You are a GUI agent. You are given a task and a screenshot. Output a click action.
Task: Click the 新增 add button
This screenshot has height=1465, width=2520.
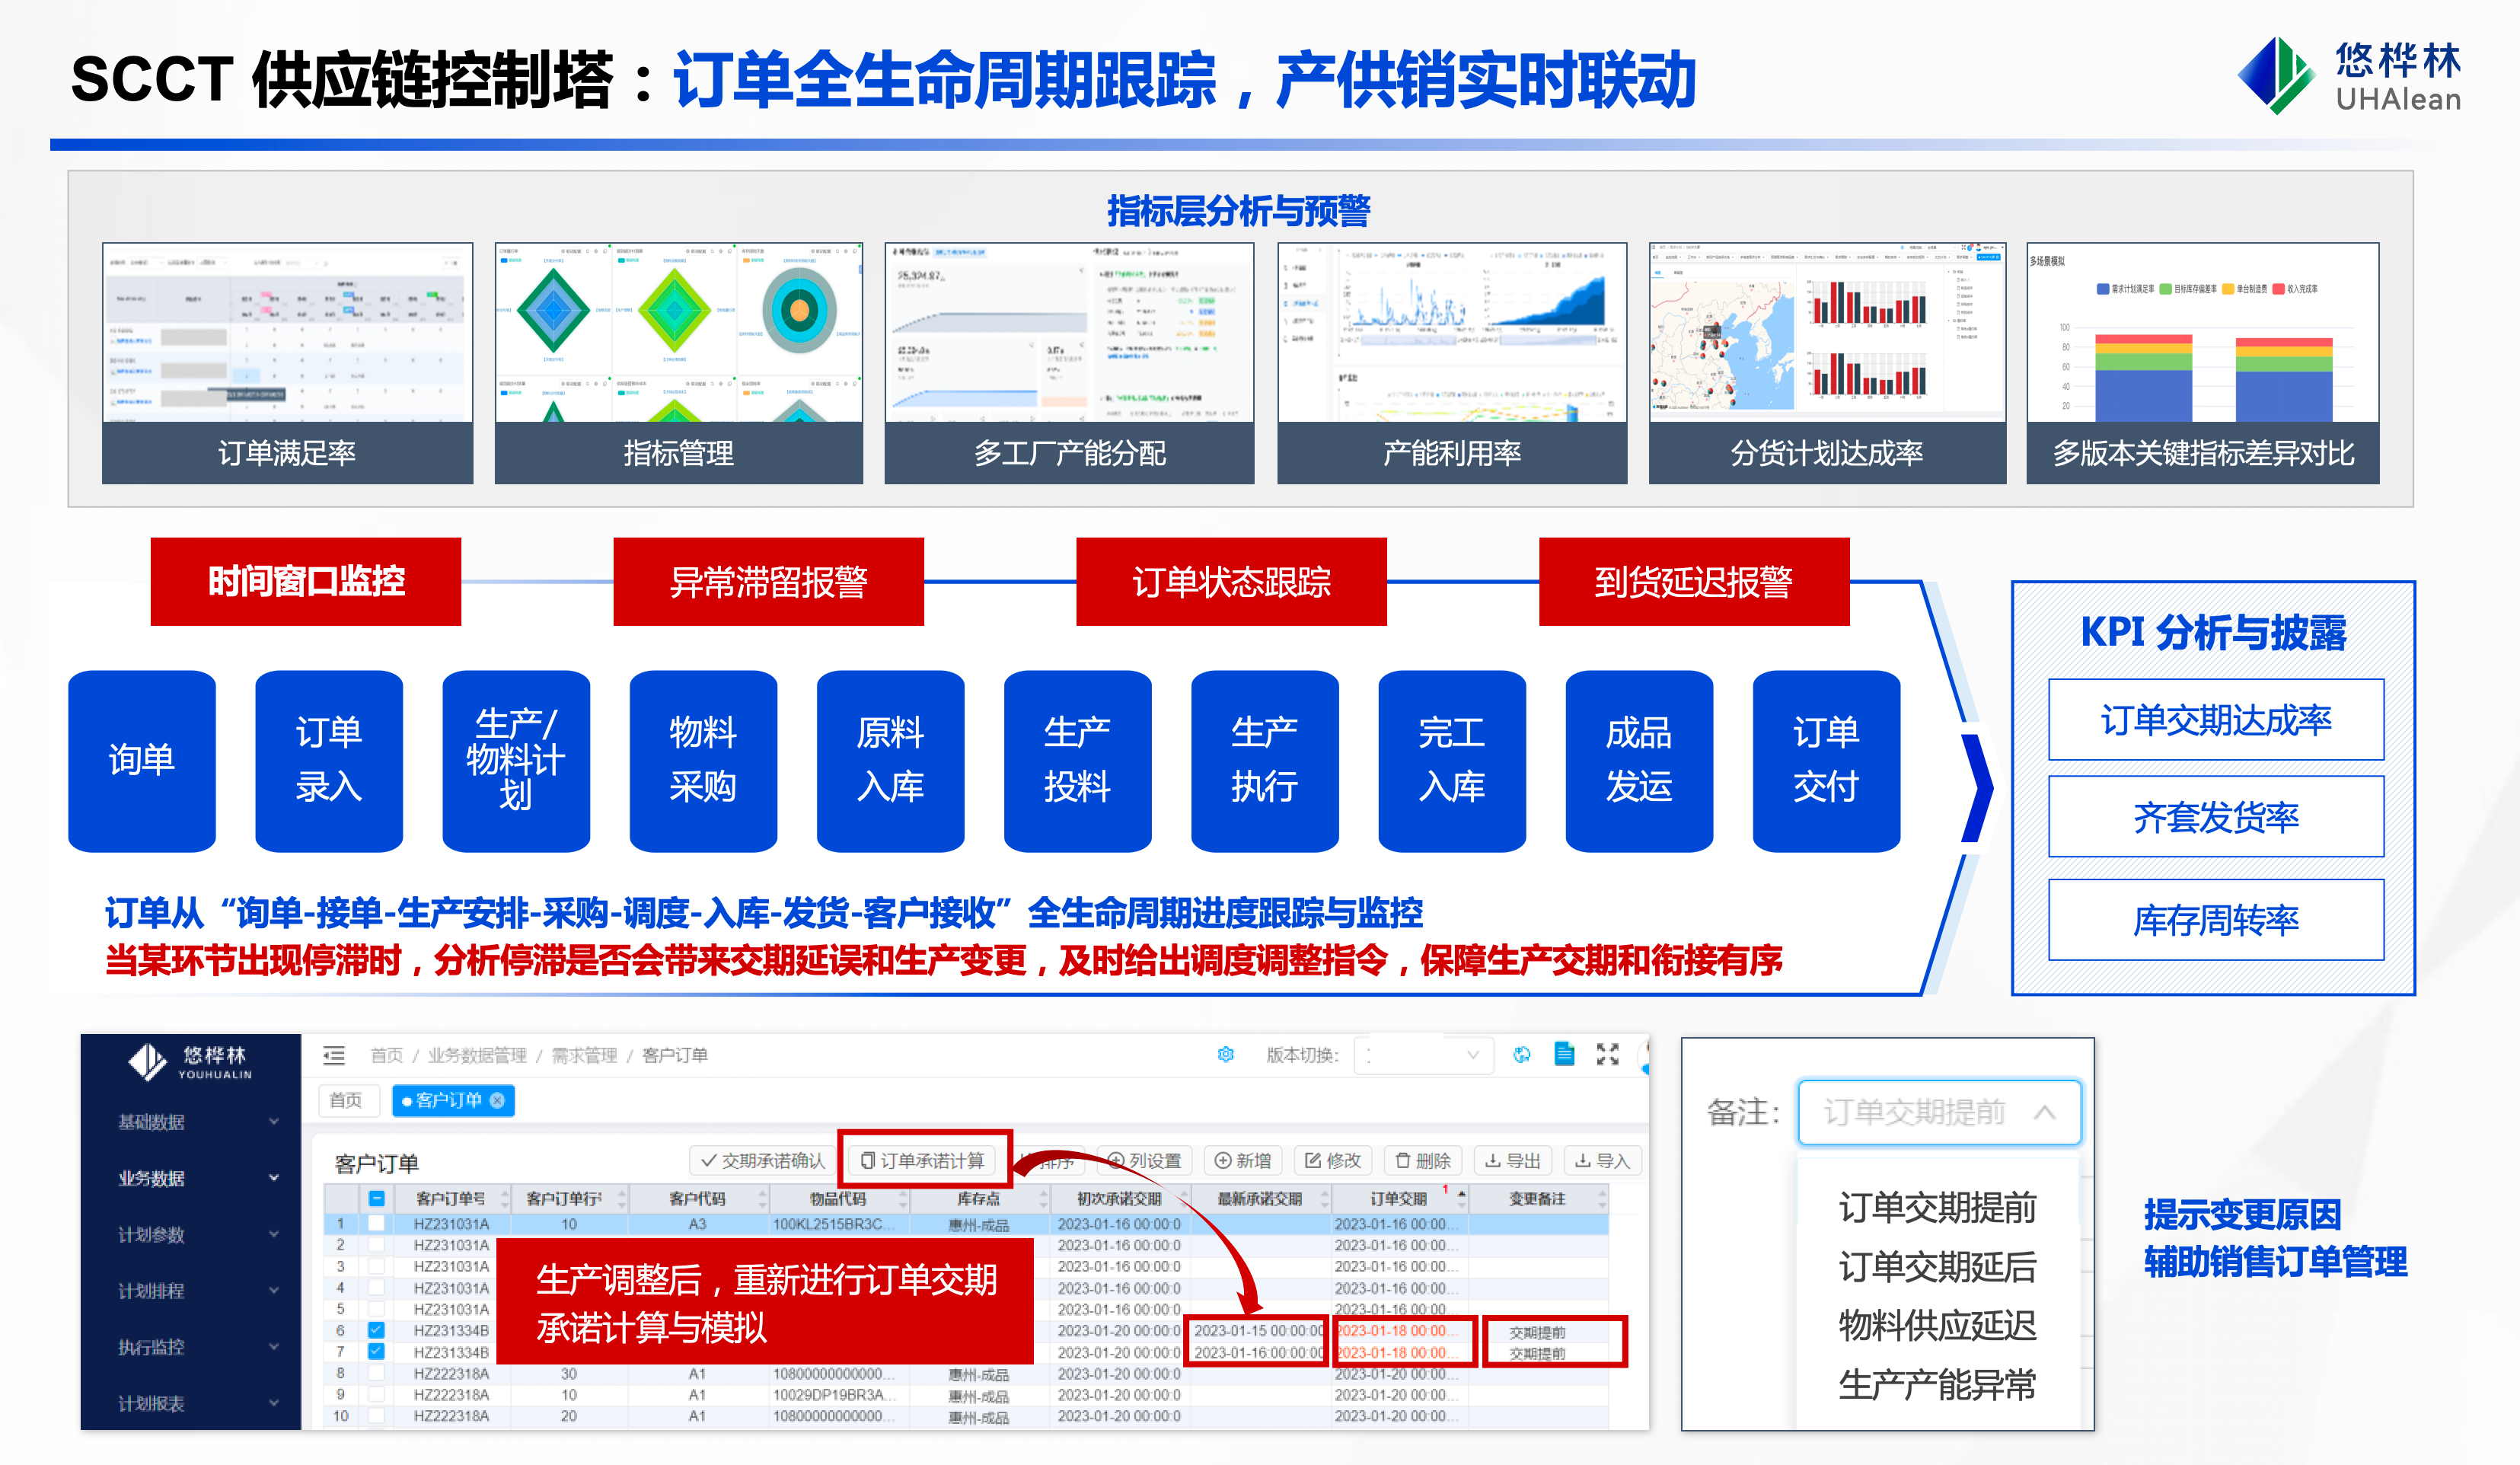pyautogui.click(x=1242, y=1160)
